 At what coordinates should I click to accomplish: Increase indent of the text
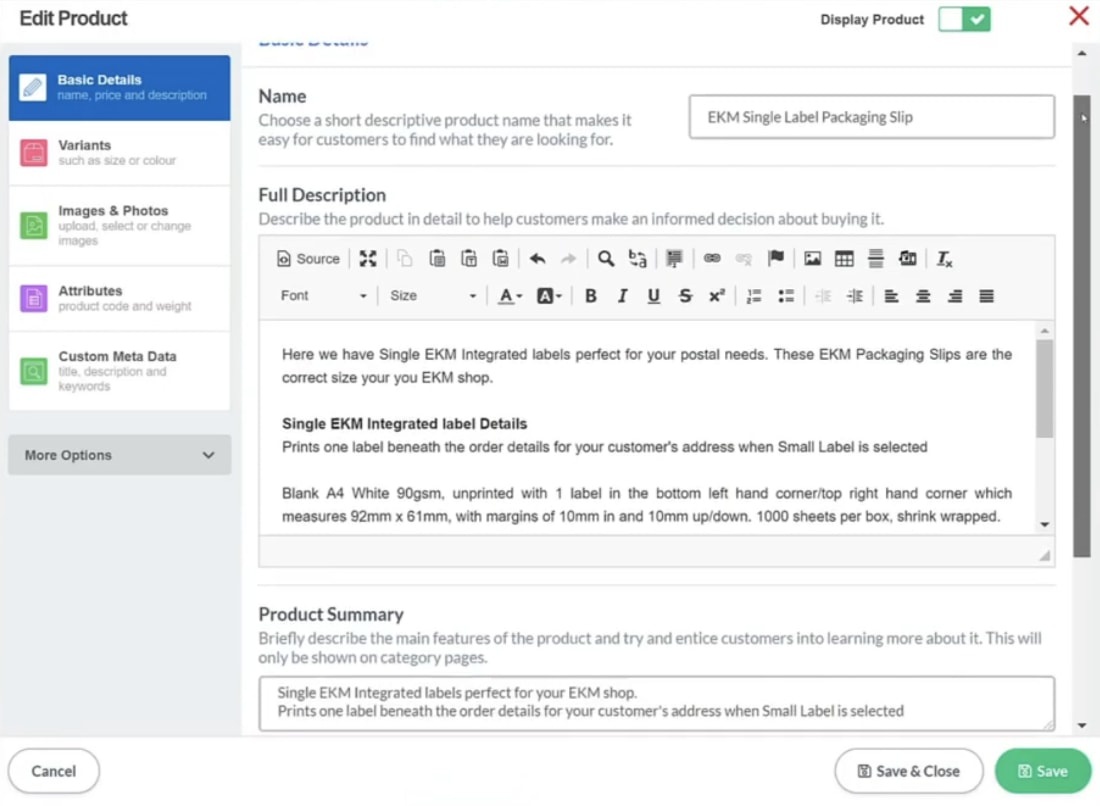tap(854, 296)
